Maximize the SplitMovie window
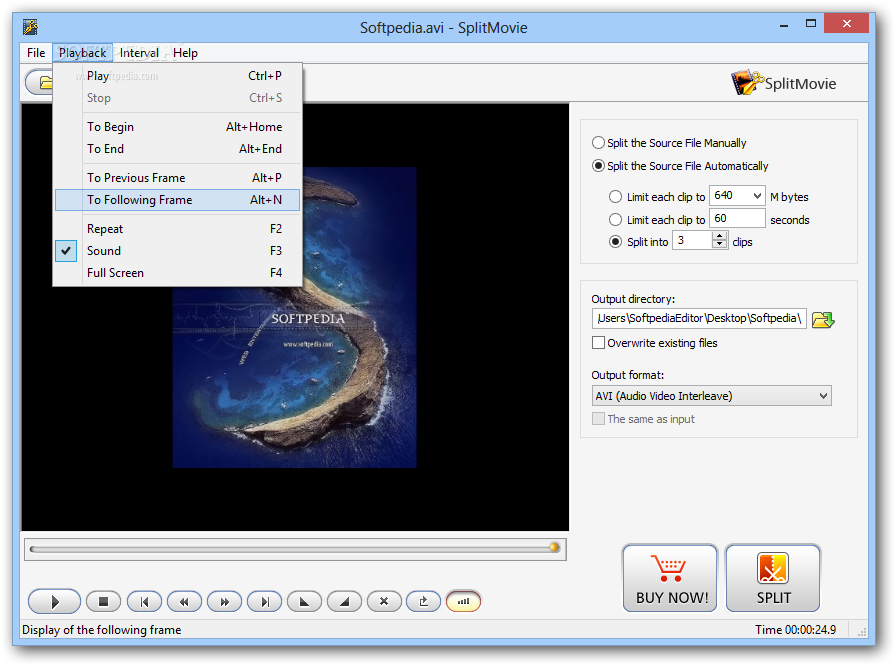Screen dimensions: 896x666 tap(810, 24)
